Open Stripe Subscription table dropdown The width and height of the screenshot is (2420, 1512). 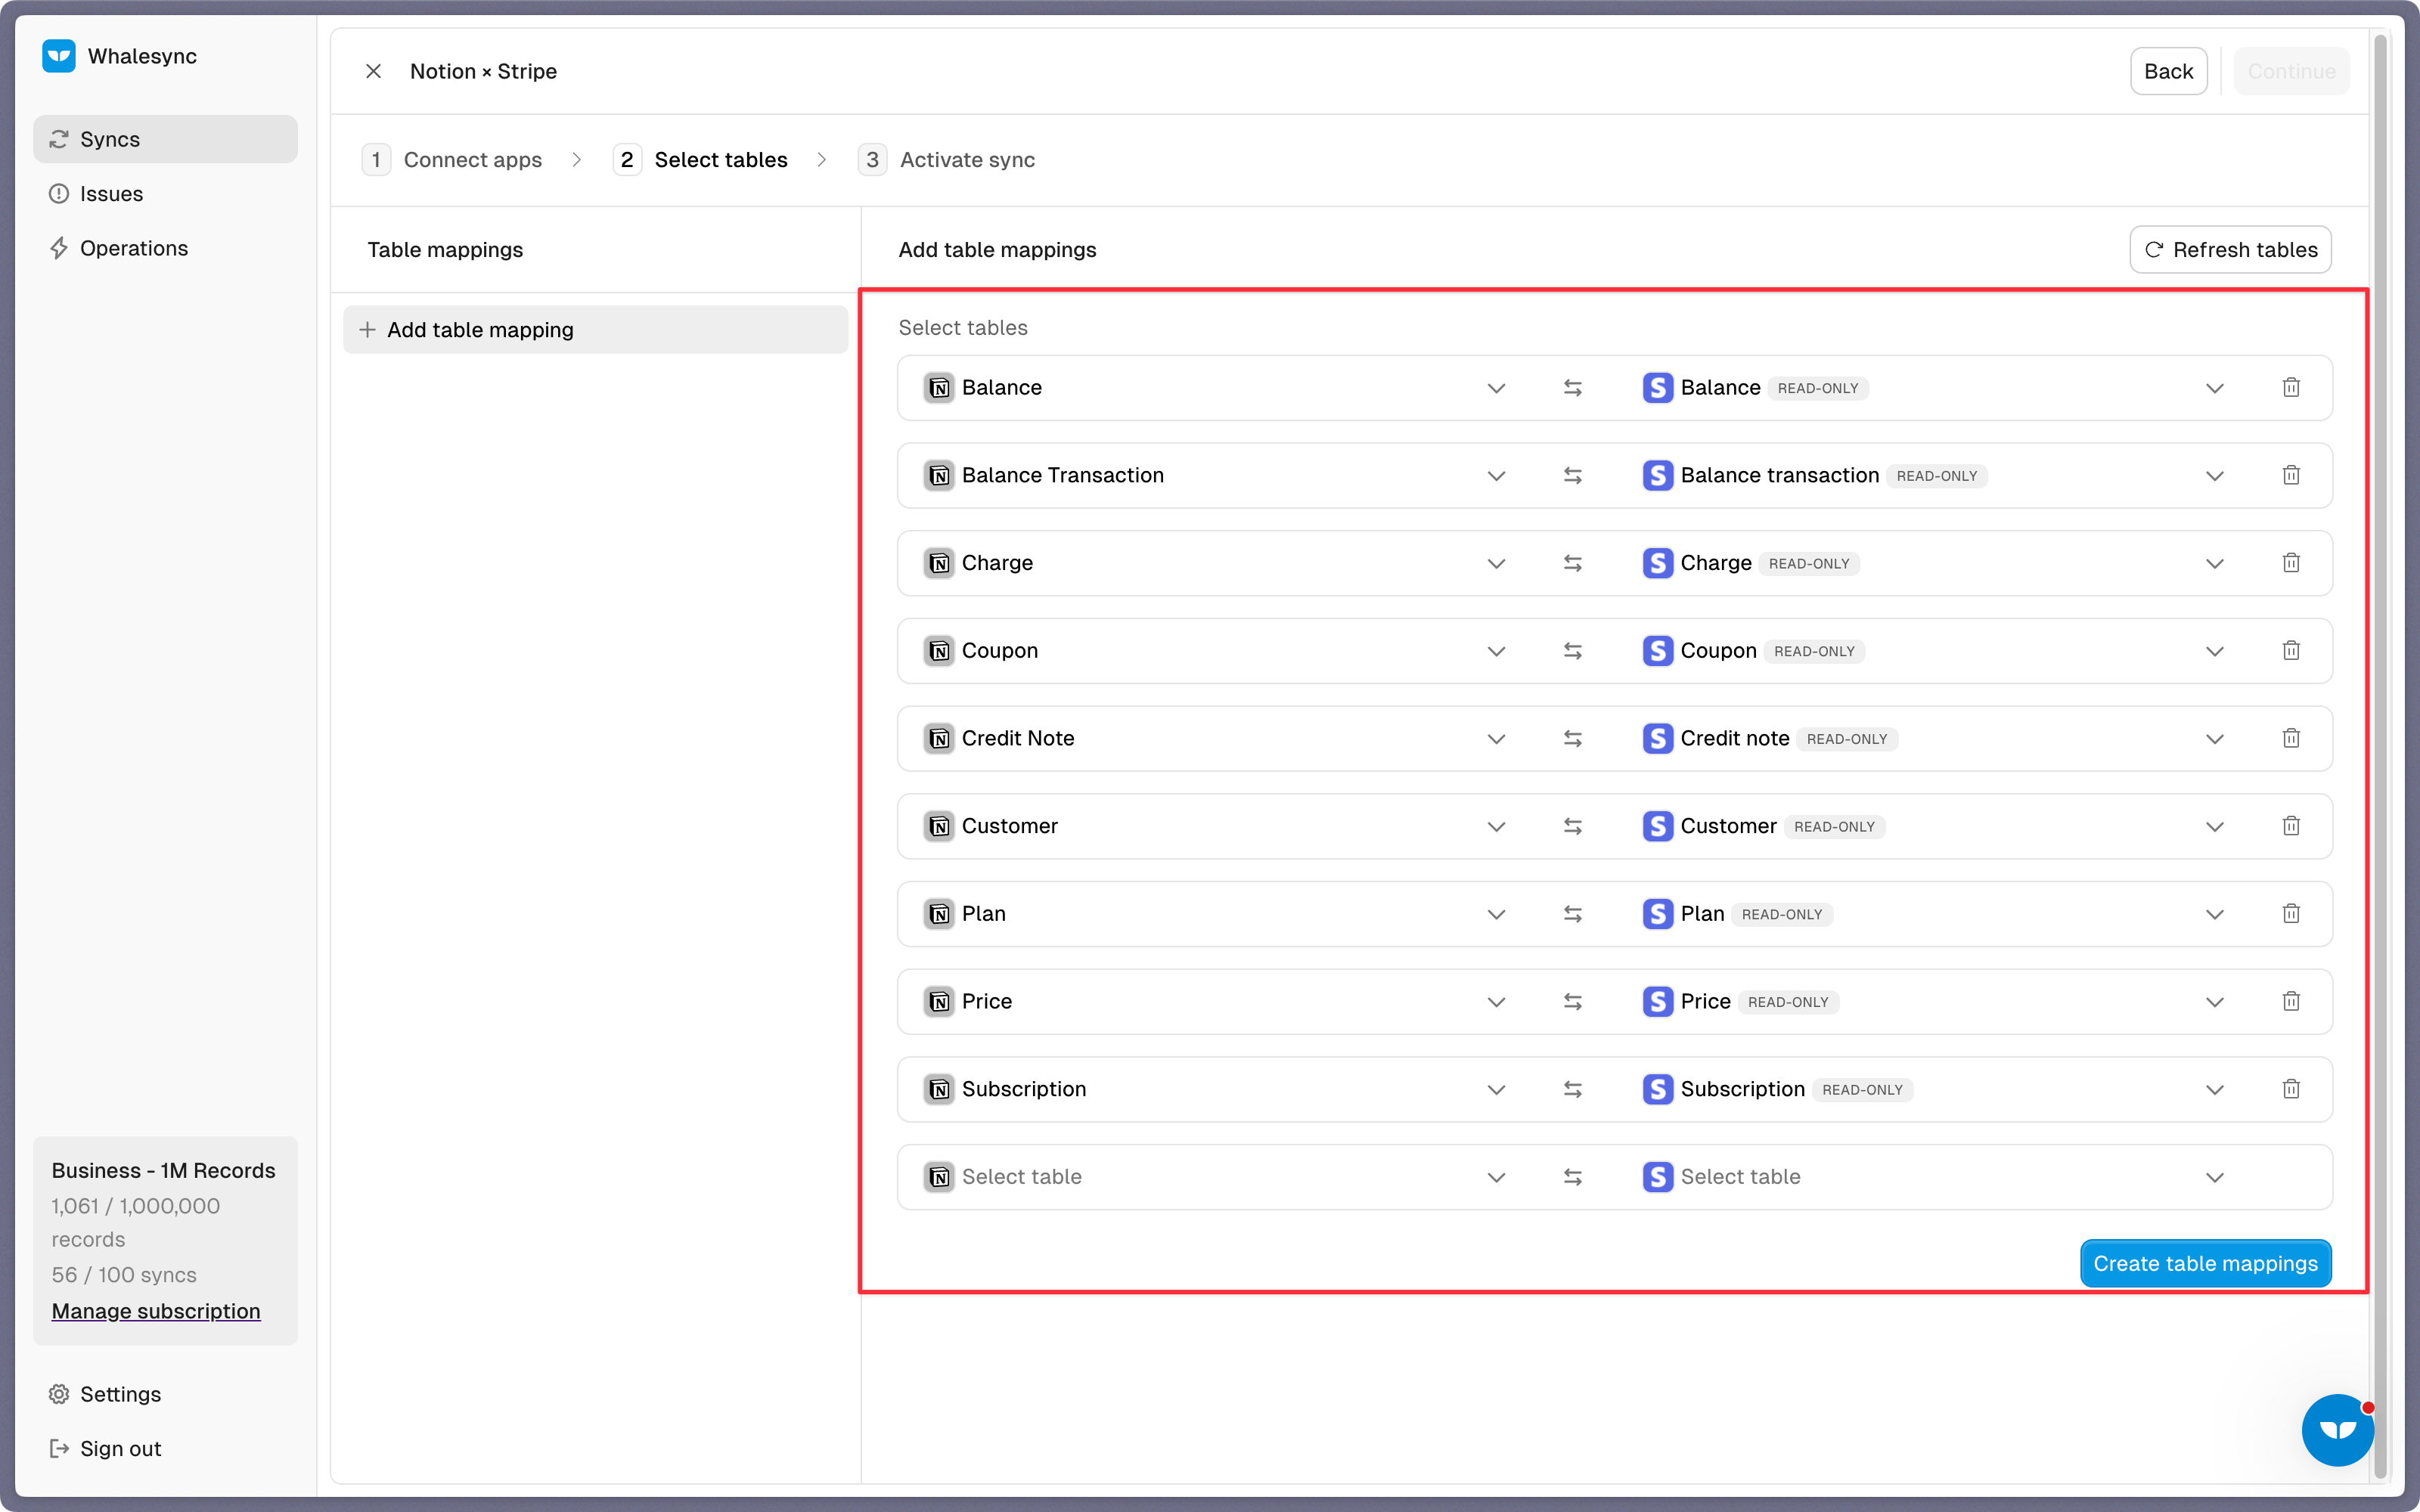point(1933,1089)
